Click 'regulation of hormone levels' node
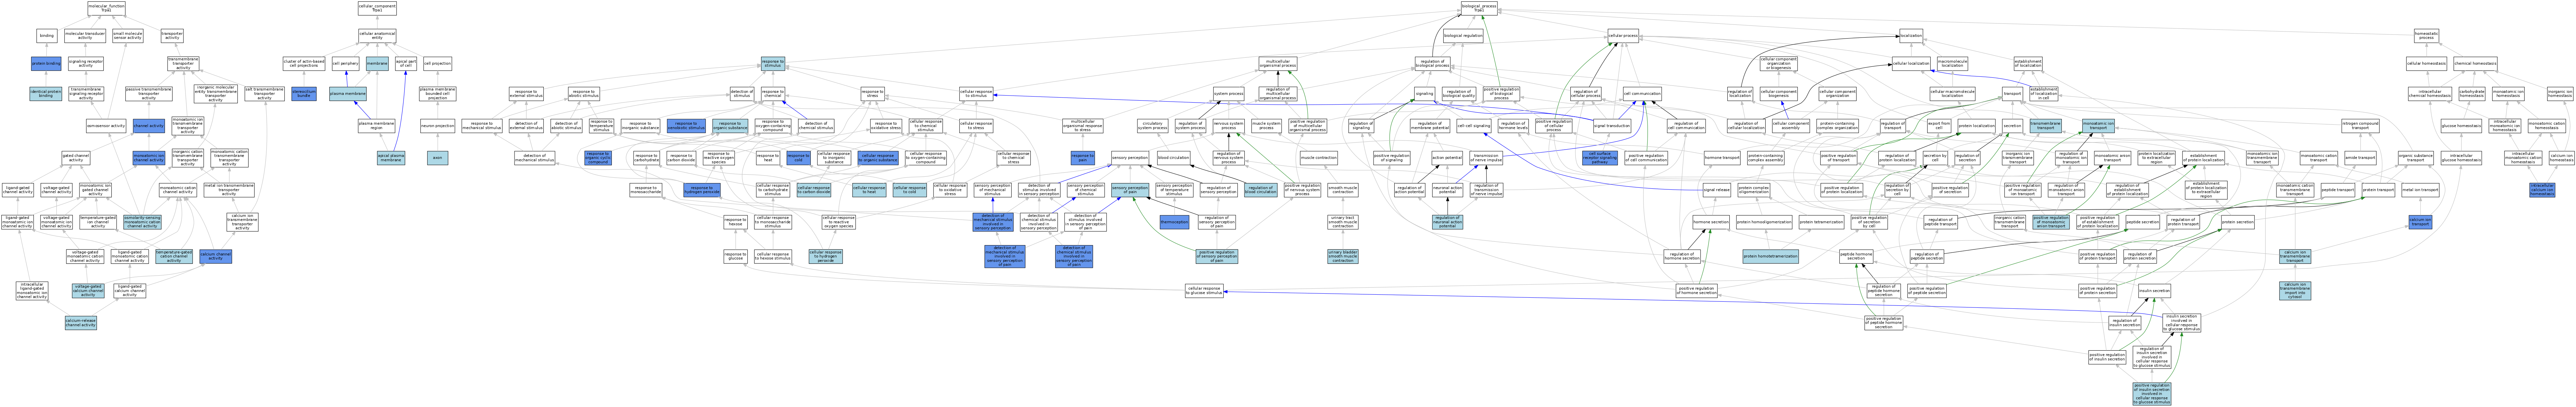The image size is (2576, 407). (1513, 126)
